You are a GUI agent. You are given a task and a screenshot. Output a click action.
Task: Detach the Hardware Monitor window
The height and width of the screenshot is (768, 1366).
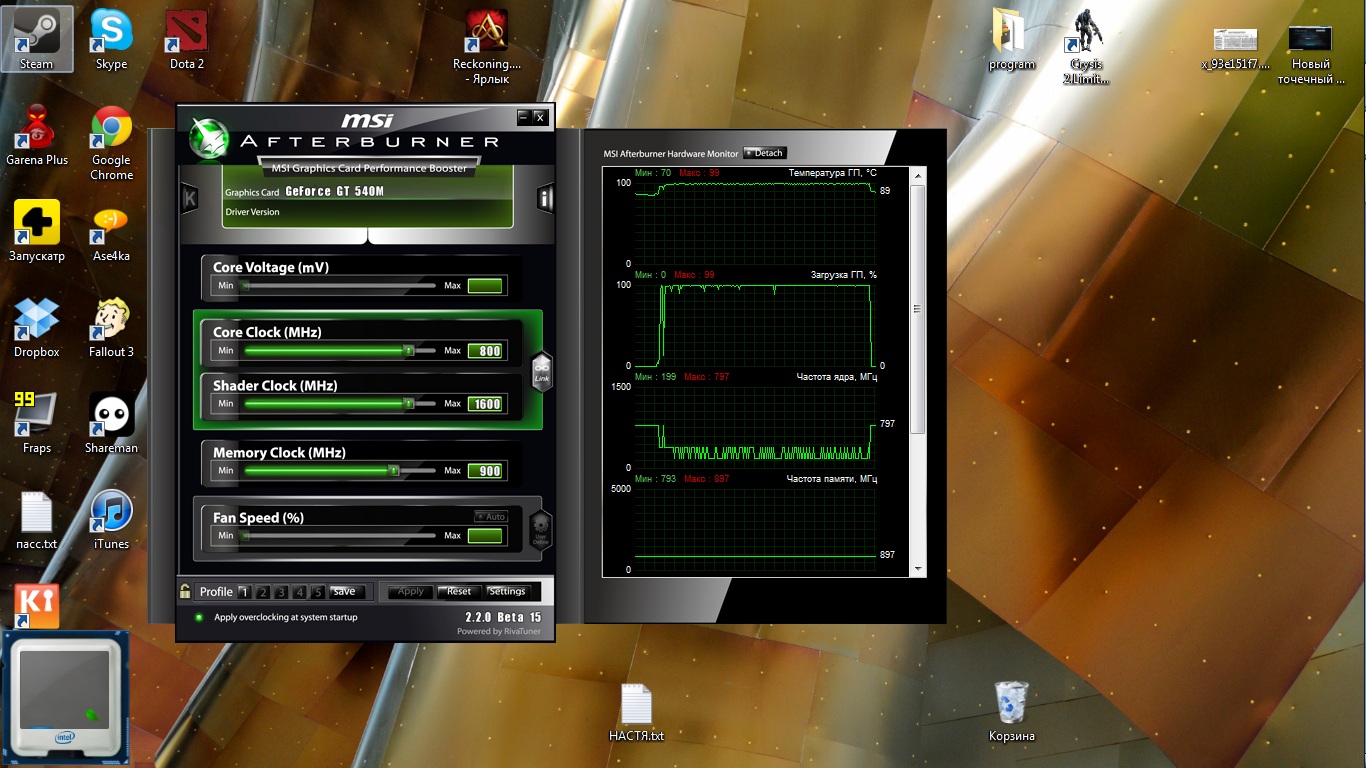[765, 153]
